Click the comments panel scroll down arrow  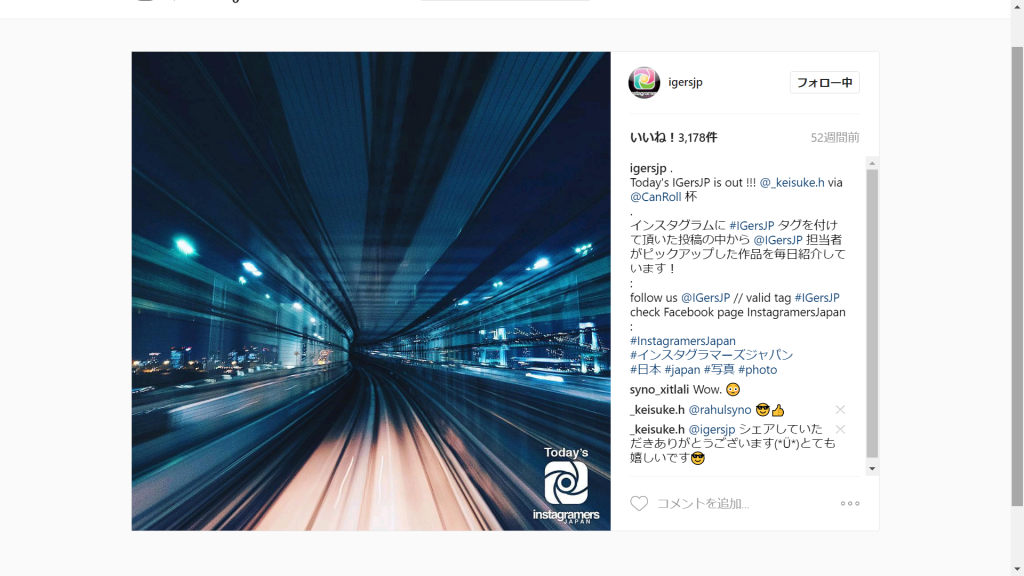point(872,468)
